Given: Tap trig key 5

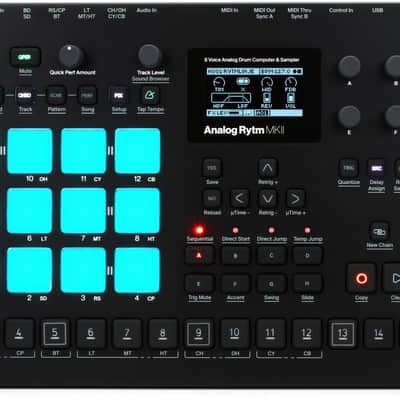Looking at the screenshot, I should 55,333.
